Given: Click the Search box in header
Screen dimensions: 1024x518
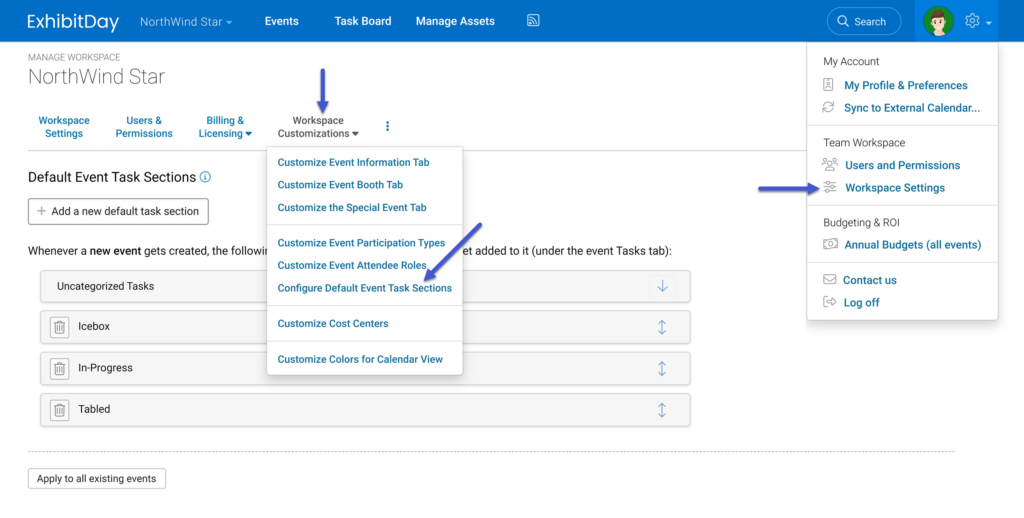Looking at the screenshot, I should click(863, 22).
